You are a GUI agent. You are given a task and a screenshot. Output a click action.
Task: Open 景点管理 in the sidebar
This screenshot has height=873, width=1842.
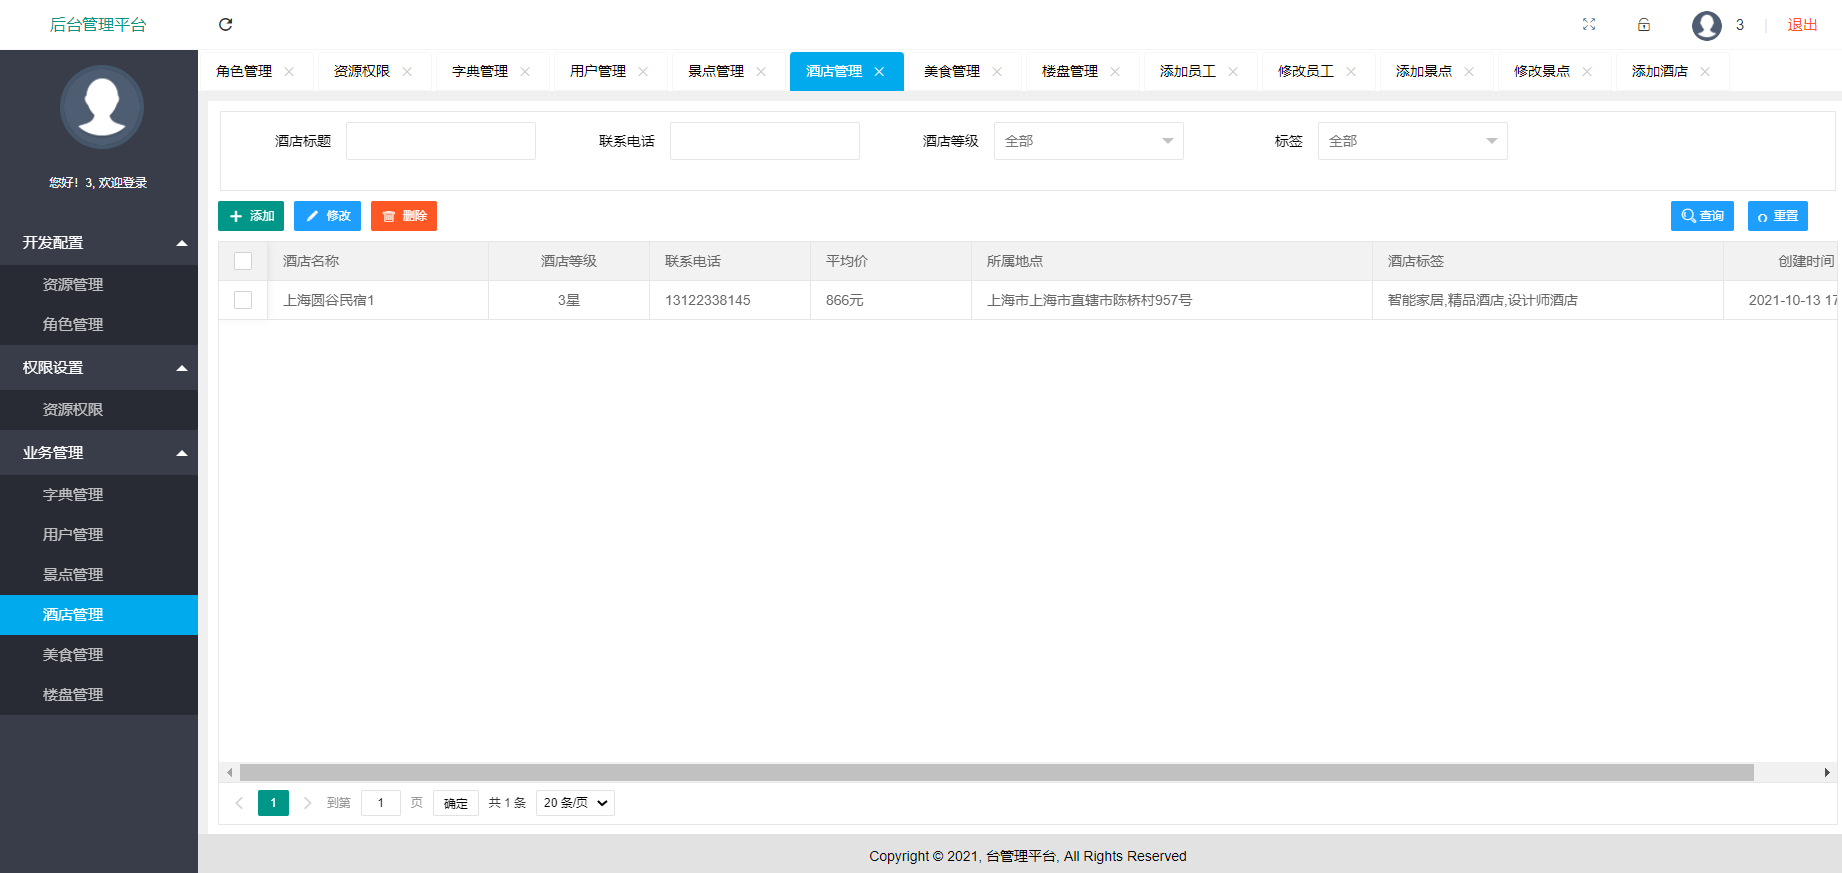tap(99, 575)
